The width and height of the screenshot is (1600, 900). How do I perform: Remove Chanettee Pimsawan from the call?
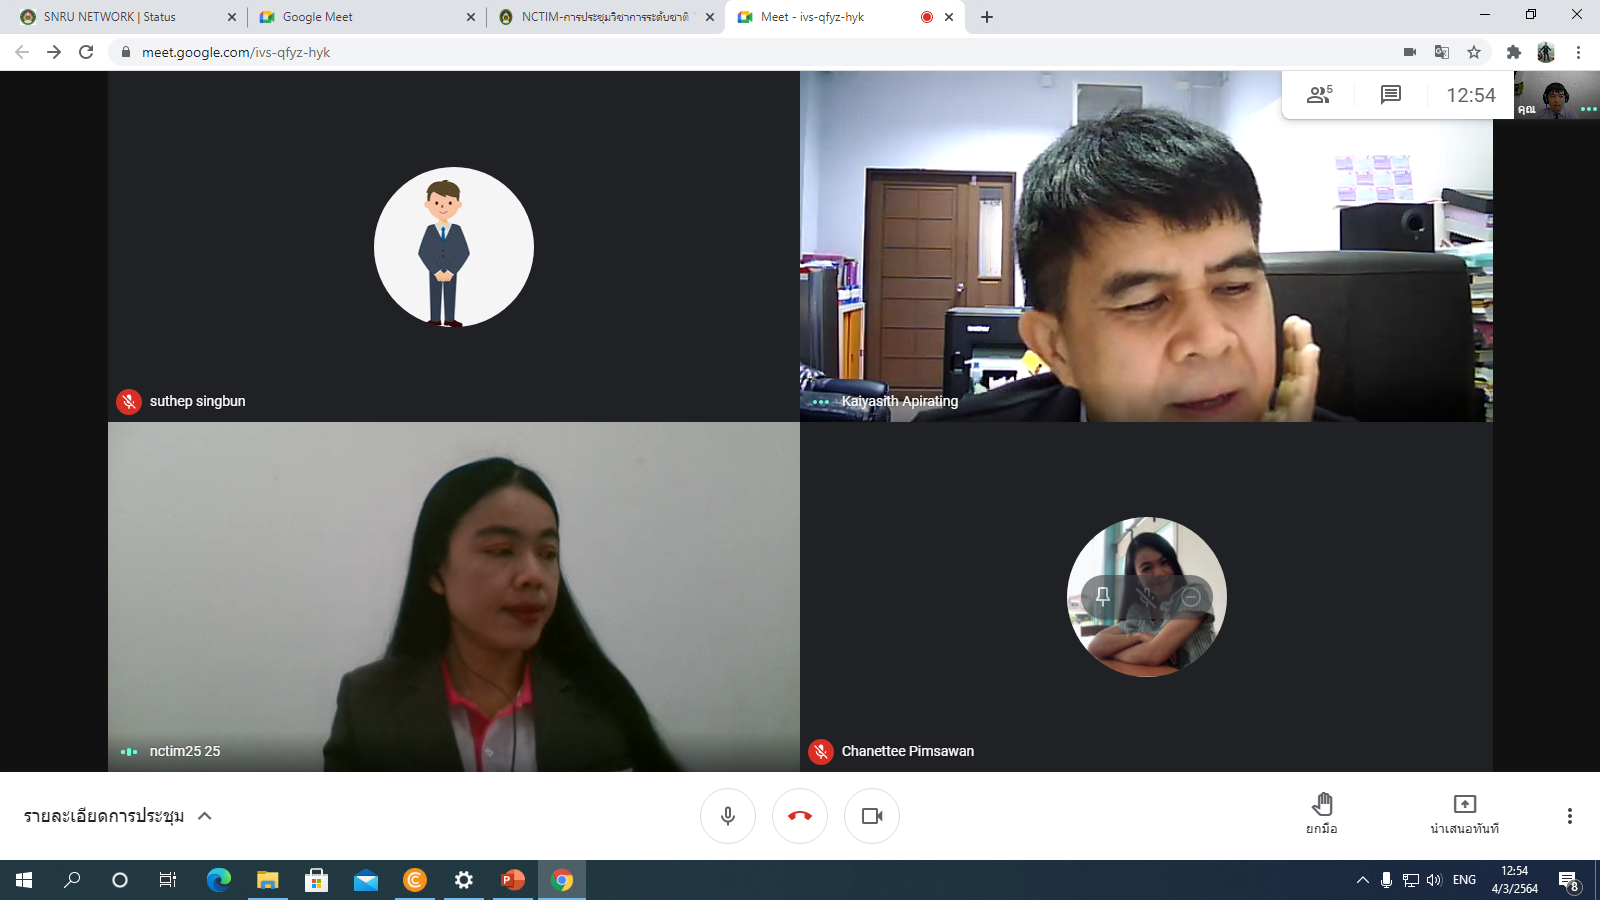tap(1191, 597)
